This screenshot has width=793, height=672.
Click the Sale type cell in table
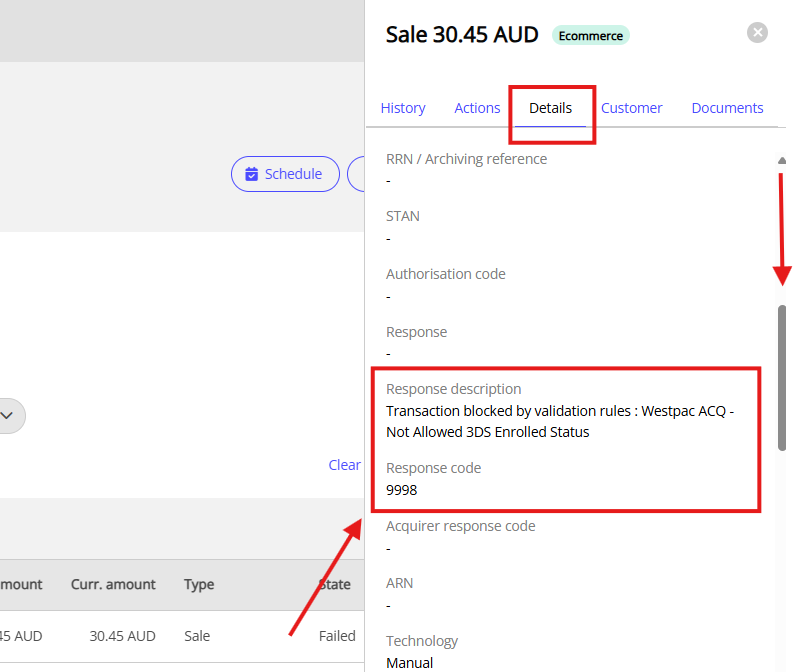[x=197, y=636]
